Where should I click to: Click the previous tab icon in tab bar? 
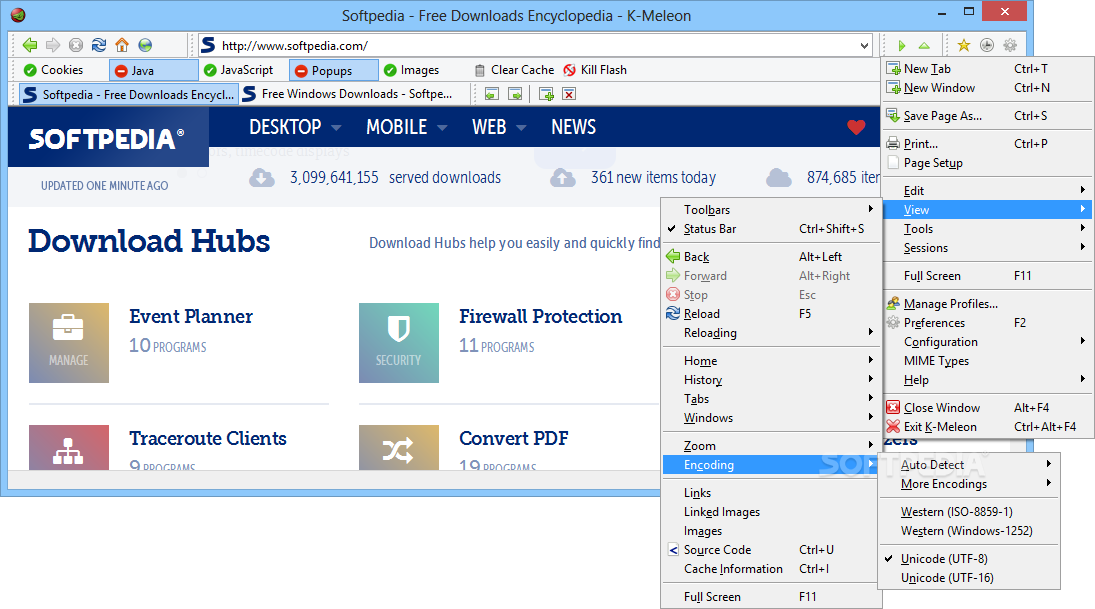[x=492, y=94]
